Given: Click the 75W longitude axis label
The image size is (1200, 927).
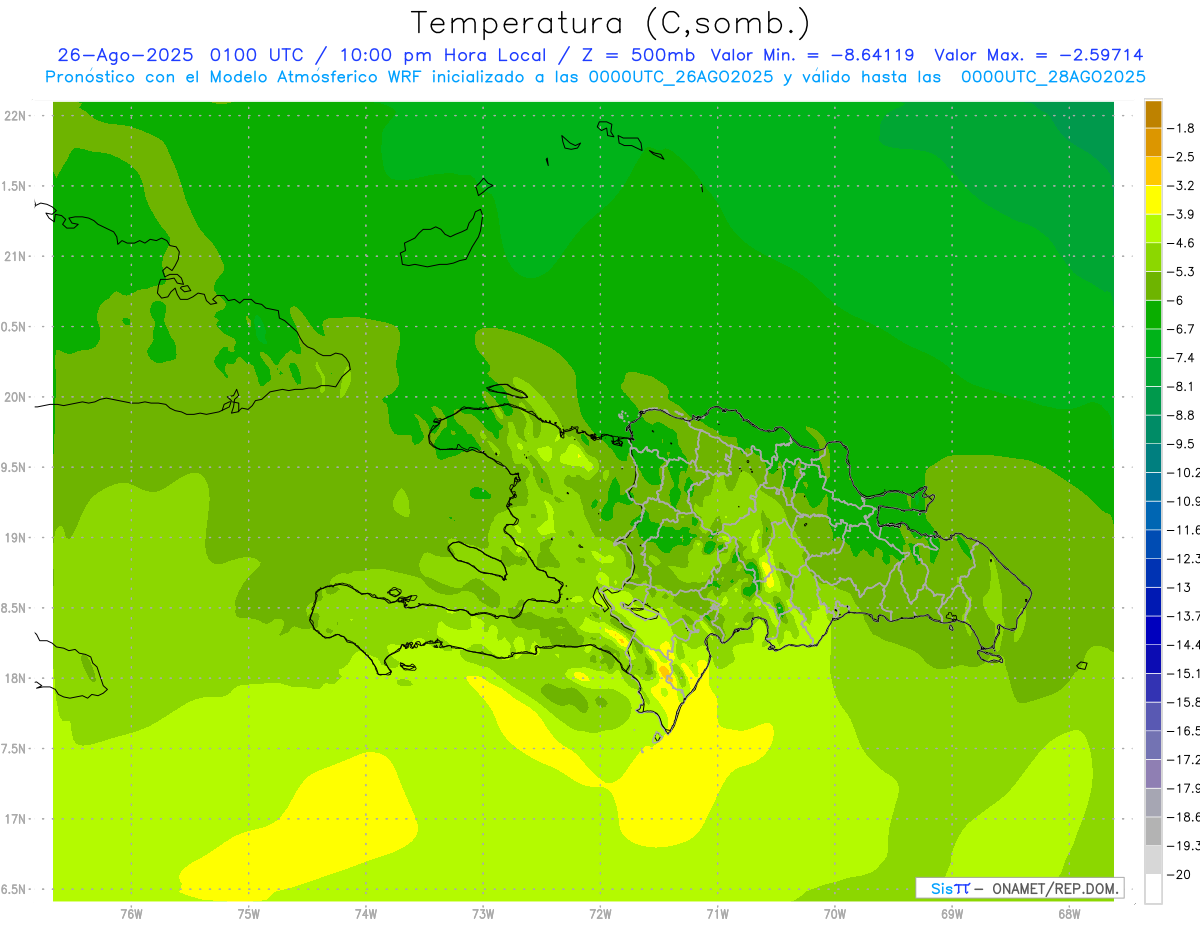Looking at the screenshot, I should pos(249,914).
